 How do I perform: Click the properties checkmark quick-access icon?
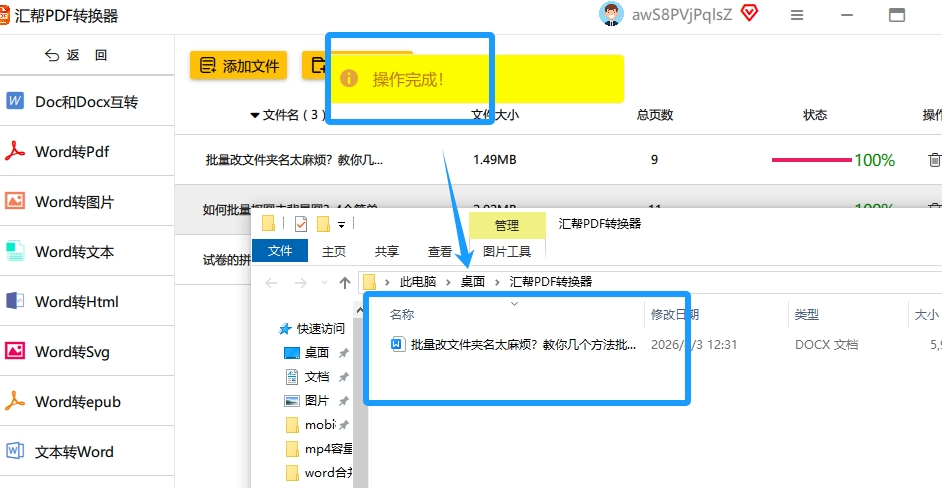301,224
